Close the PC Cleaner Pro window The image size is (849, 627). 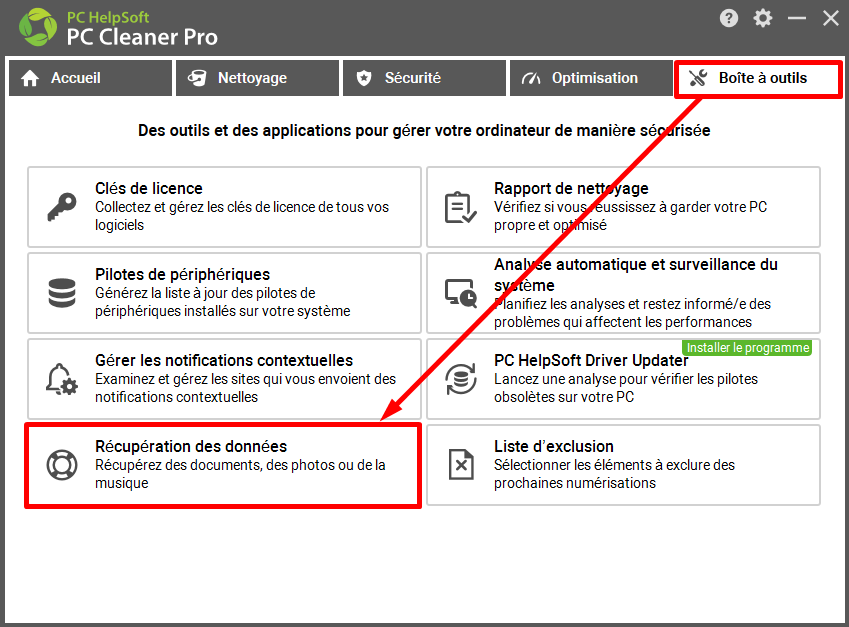pos(831,18)
